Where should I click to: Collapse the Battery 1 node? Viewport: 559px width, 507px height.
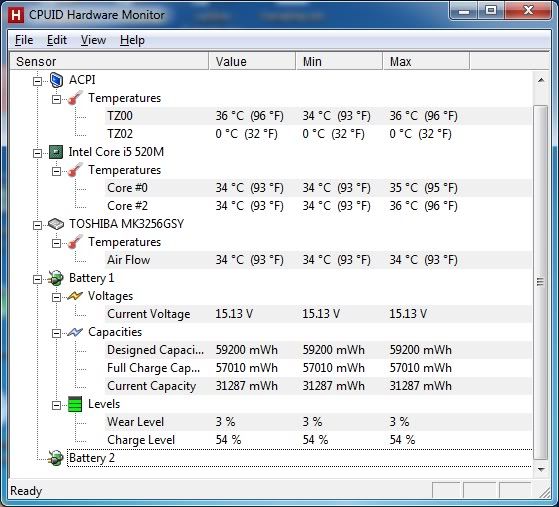(x=37, y=279)
